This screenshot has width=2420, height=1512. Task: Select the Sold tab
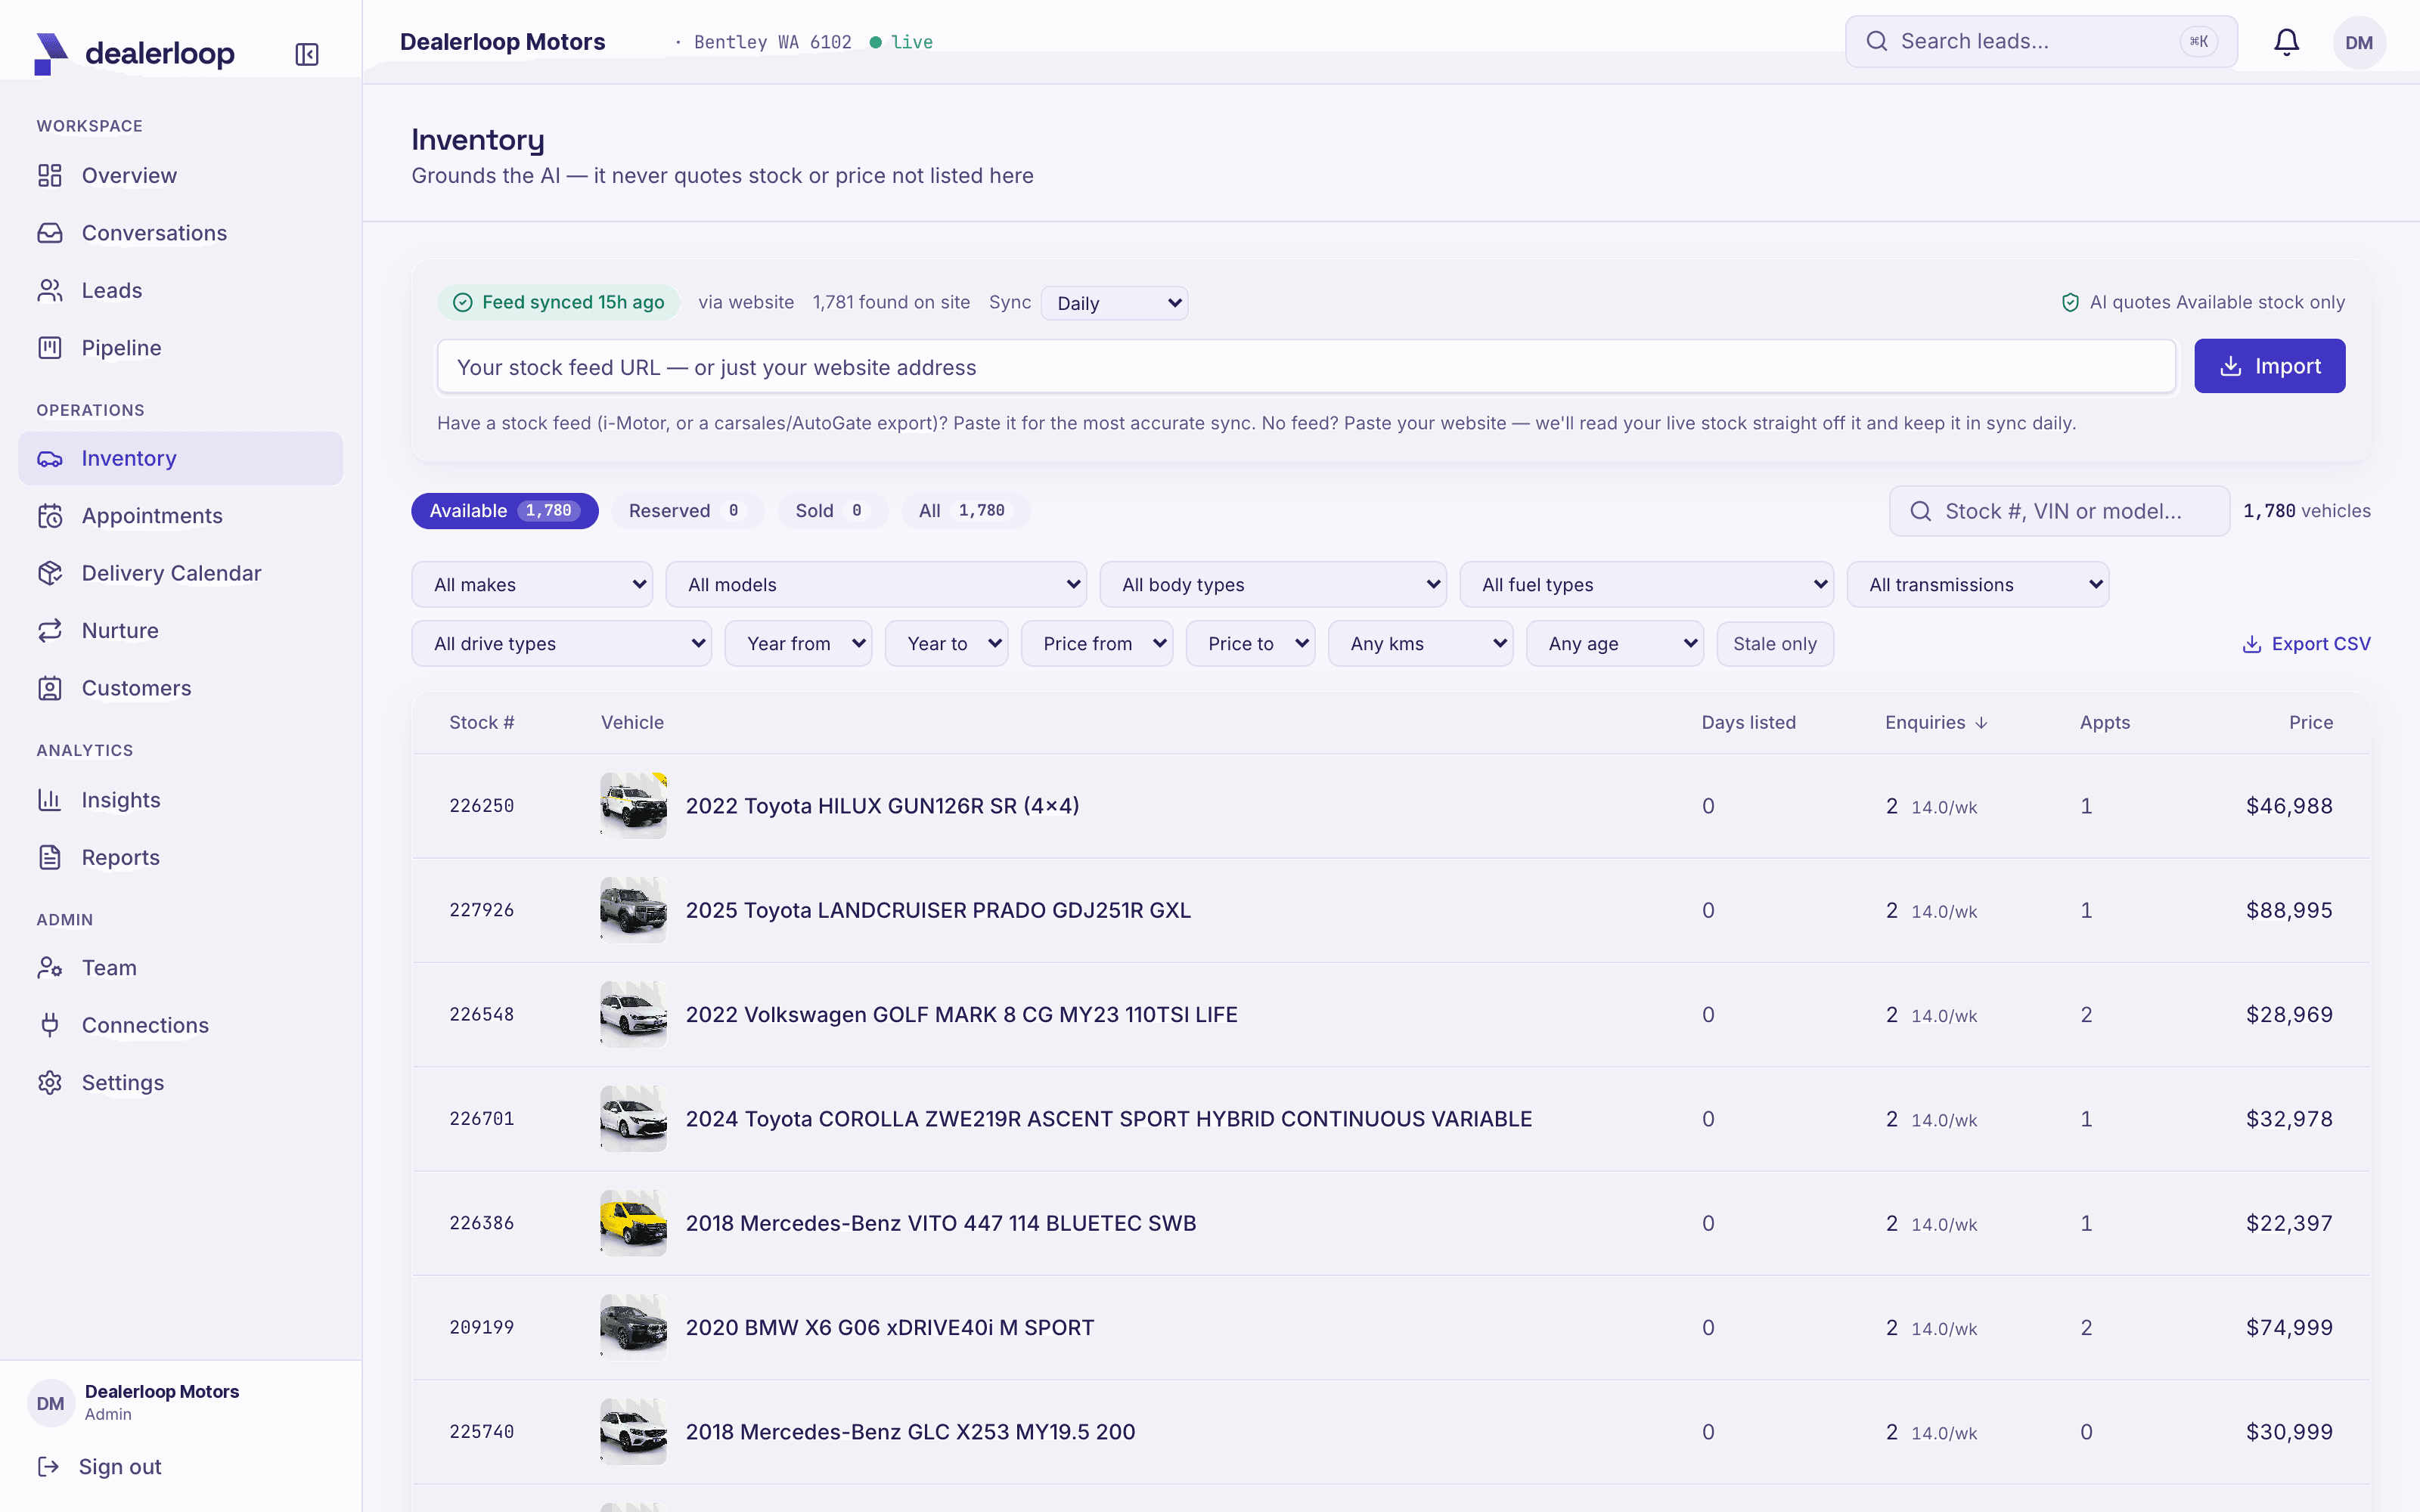click(832, 511)
